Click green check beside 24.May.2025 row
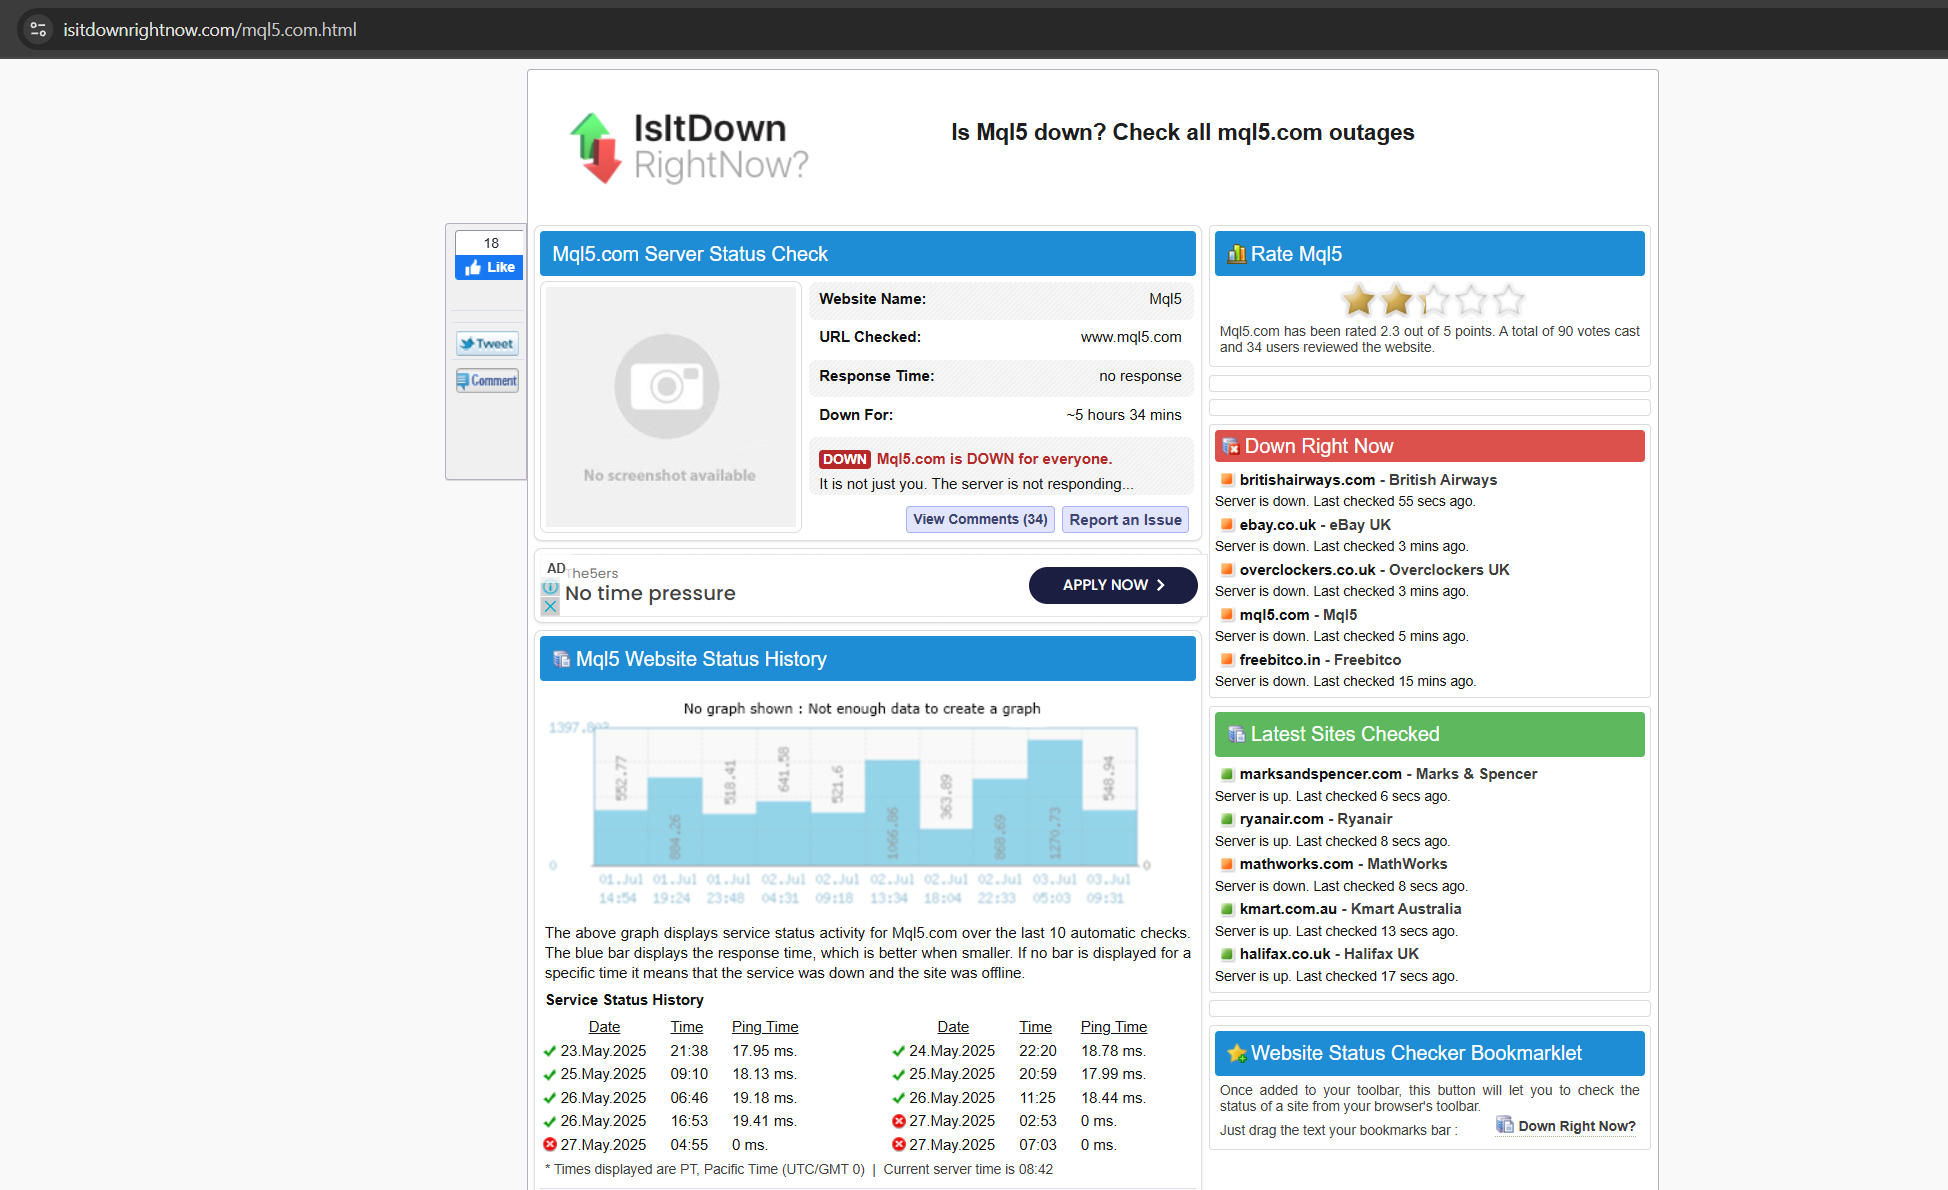The width and height of the screenshot is (1948, 1190). click(x=898, y=1051)
